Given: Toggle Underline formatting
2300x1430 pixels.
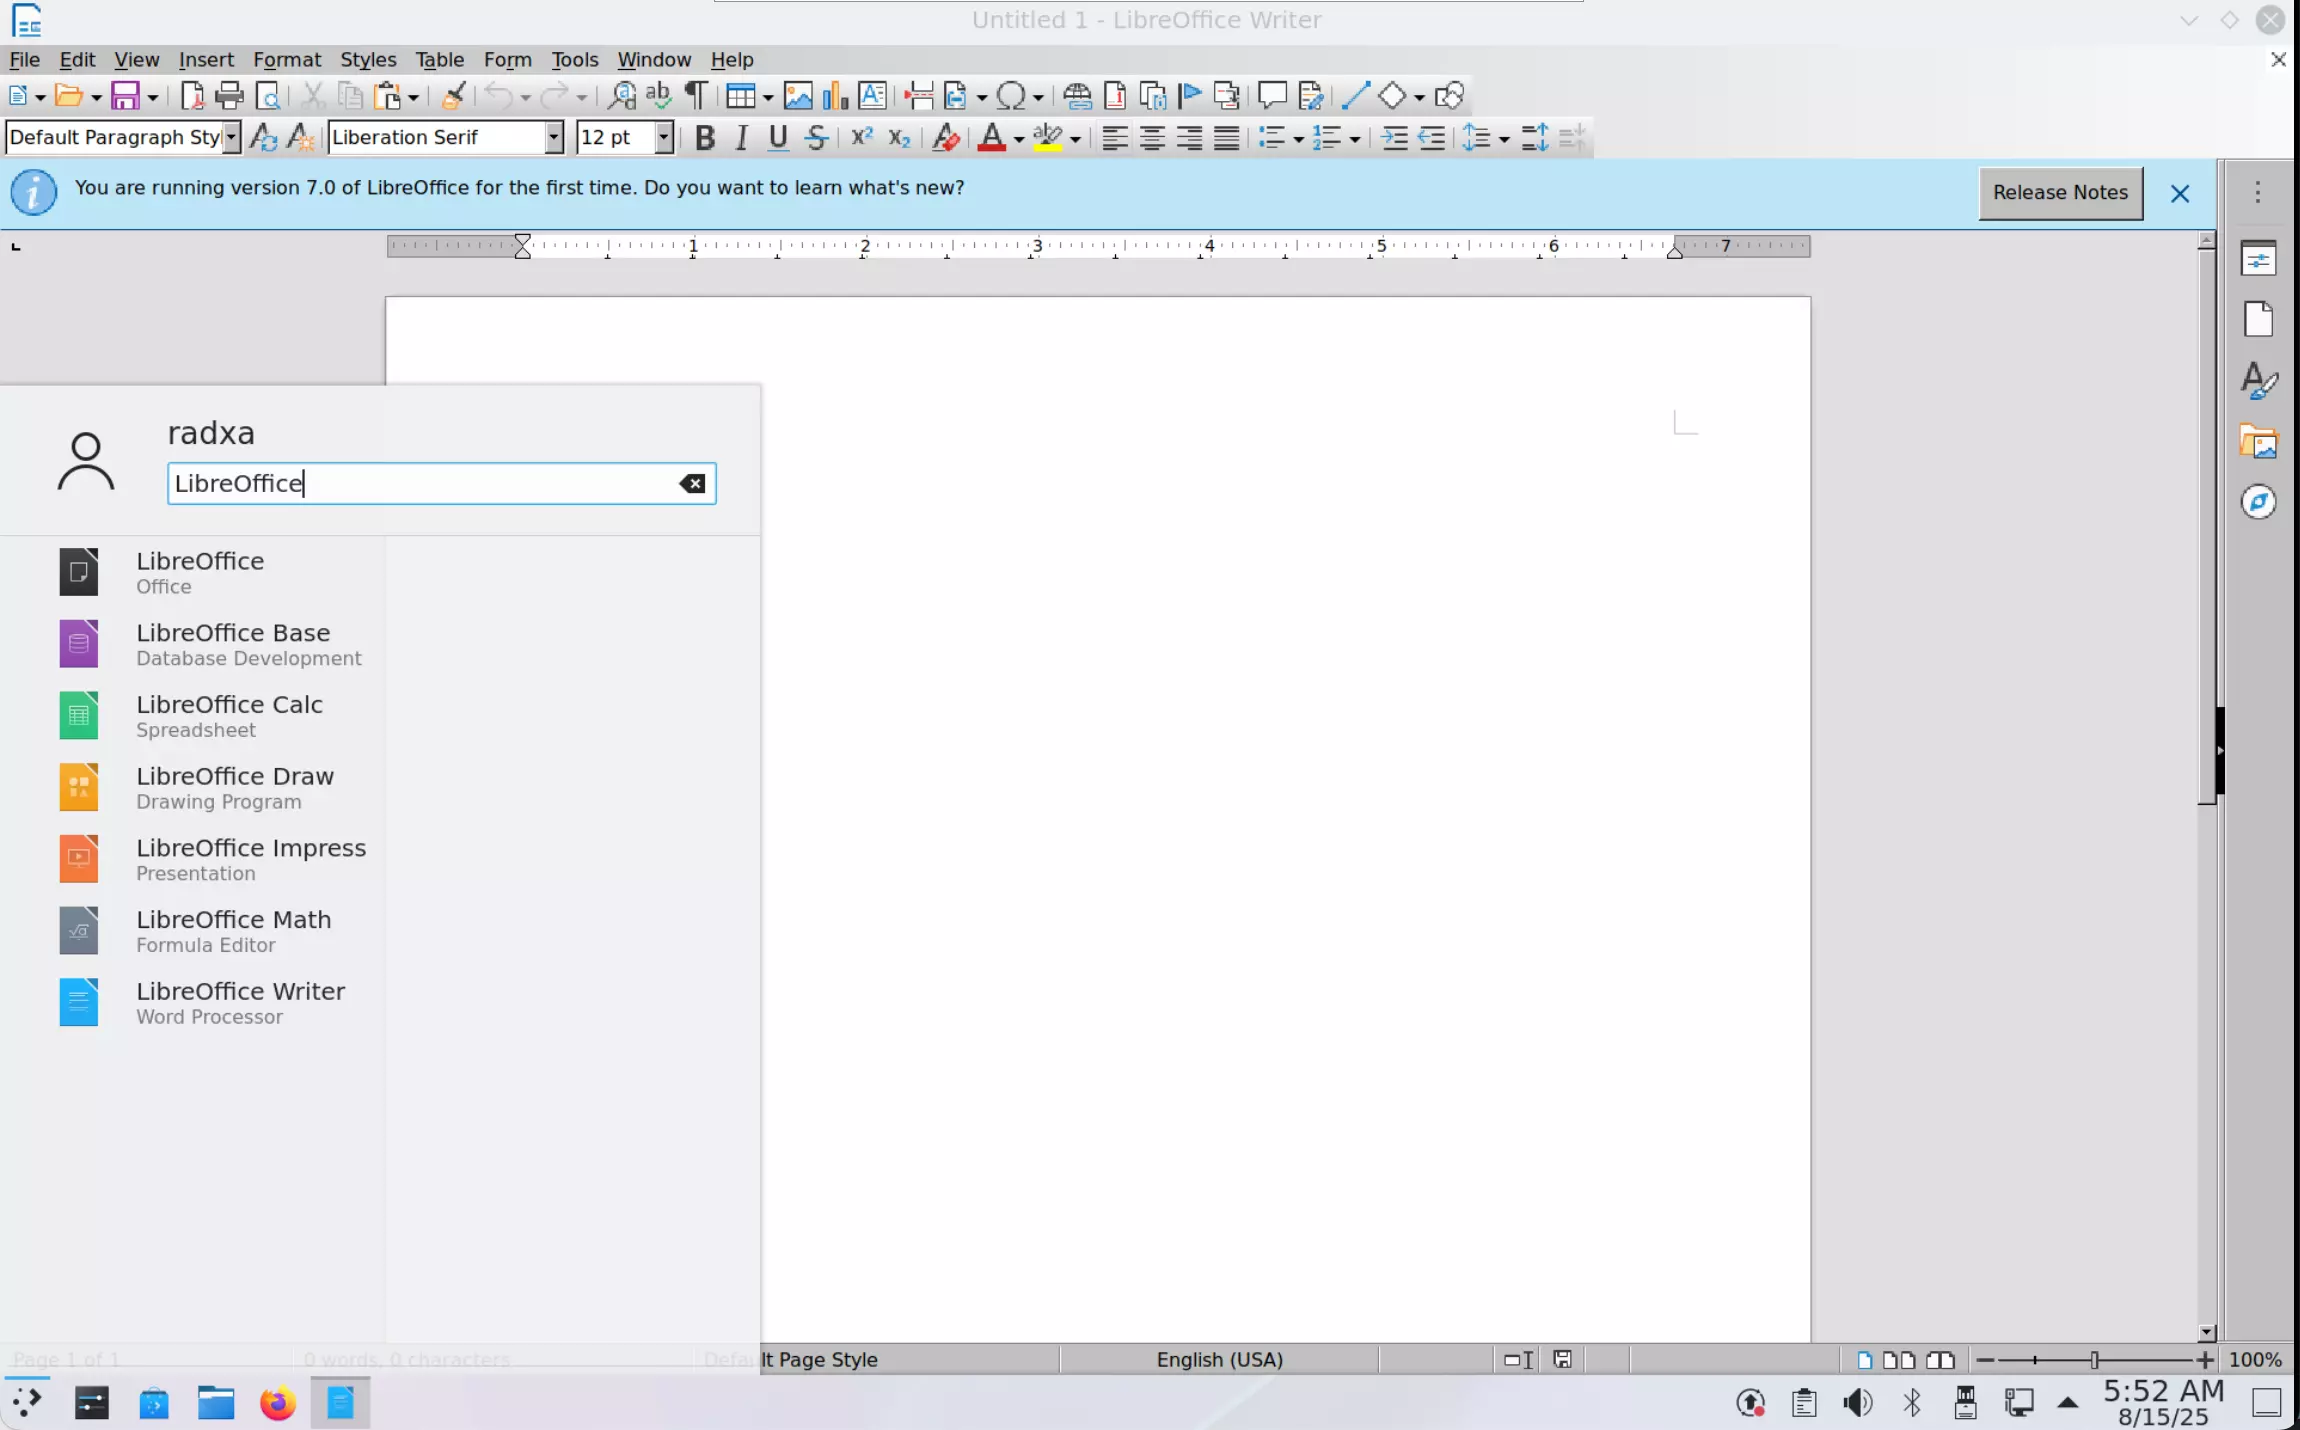Looking at the screenshot, I should click(x=778, y=138).
